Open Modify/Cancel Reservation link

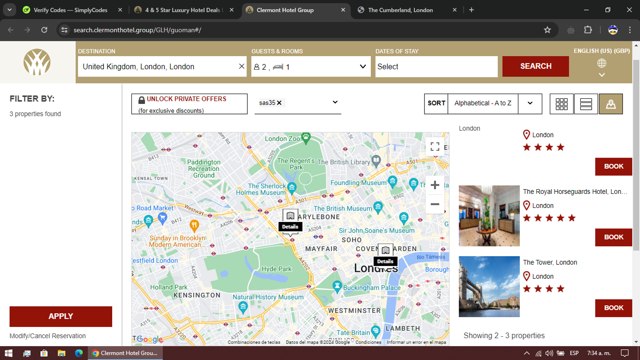(x=48, y=336)
